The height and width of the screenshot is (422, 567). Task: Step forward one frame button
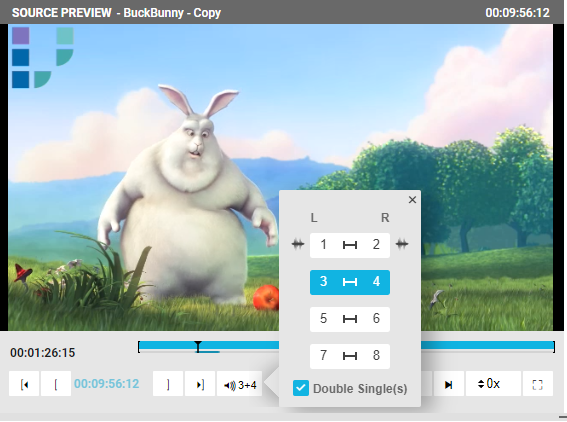pos(448,384)
